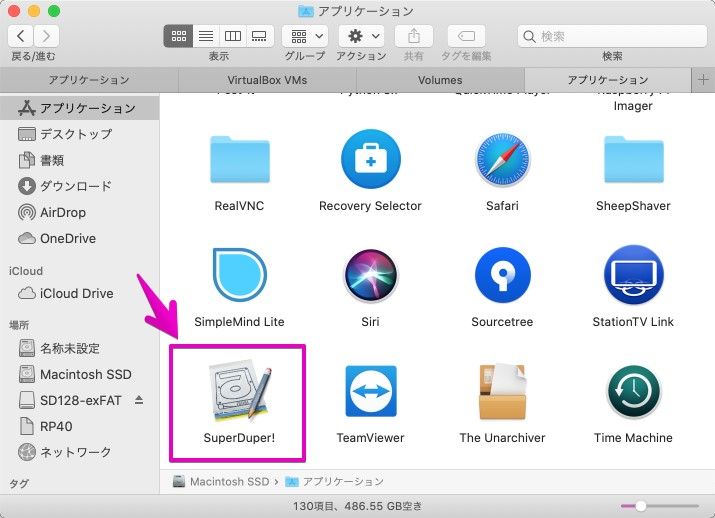
Task: Select the Recovery Selector app icon
Action: (x=371, y=159)
